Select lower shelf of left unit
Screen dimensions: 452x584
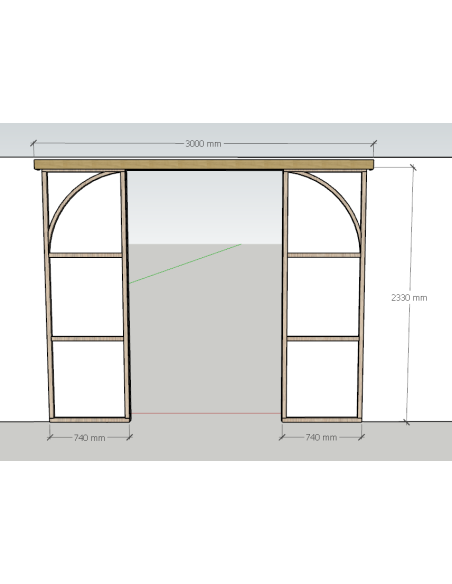click(87, 339)
